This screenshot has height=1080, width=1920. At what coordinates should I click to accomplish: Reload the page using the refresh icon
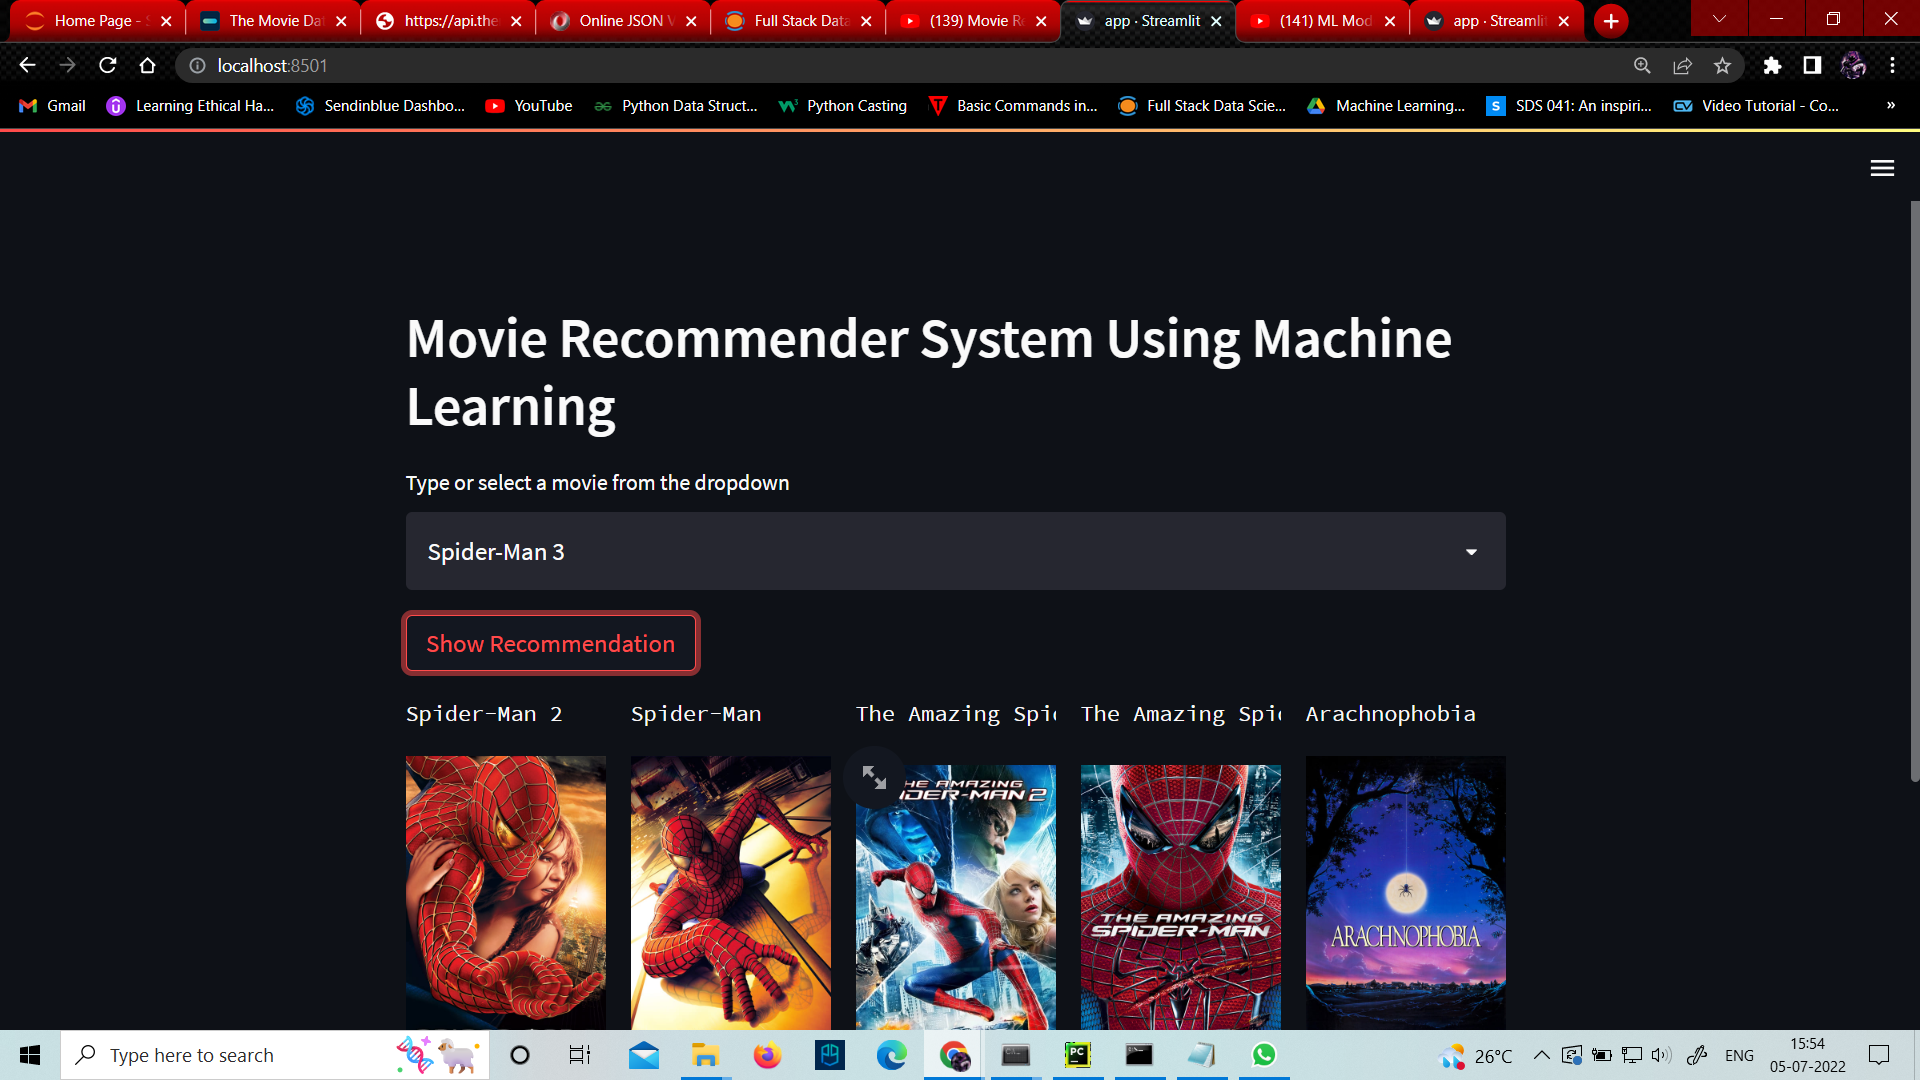tap(107, 65)
